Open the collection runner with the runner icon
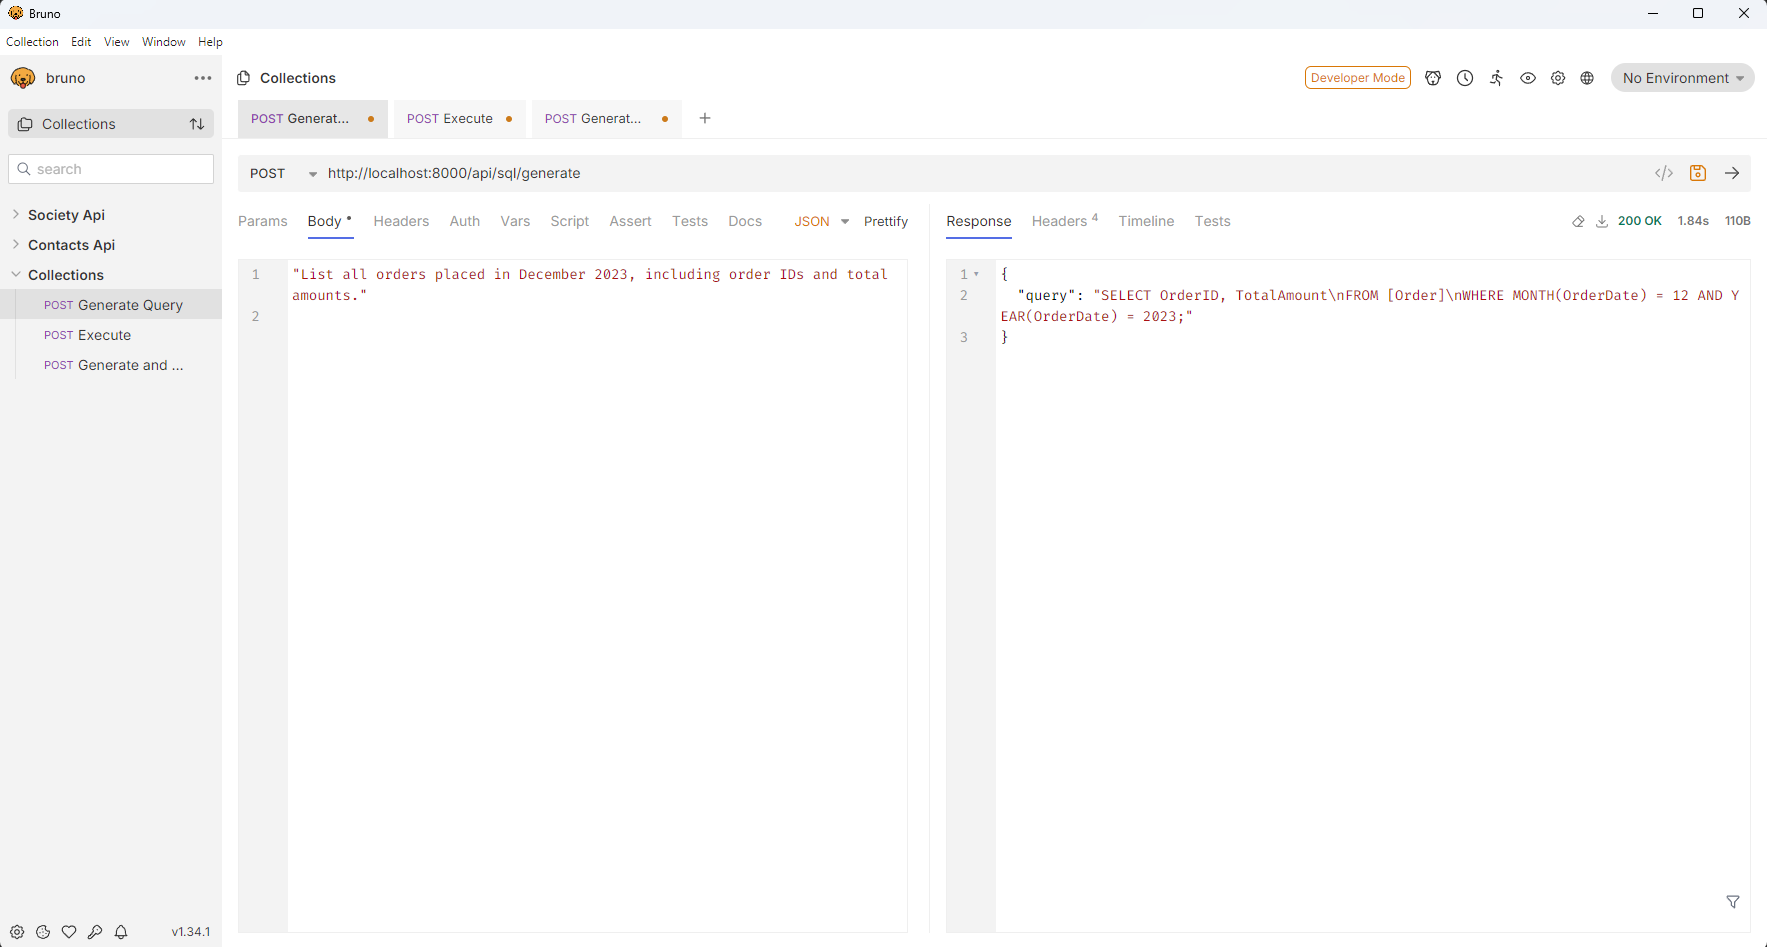The width and height of the screenshot is (1767, 947). coord(1497,77)
